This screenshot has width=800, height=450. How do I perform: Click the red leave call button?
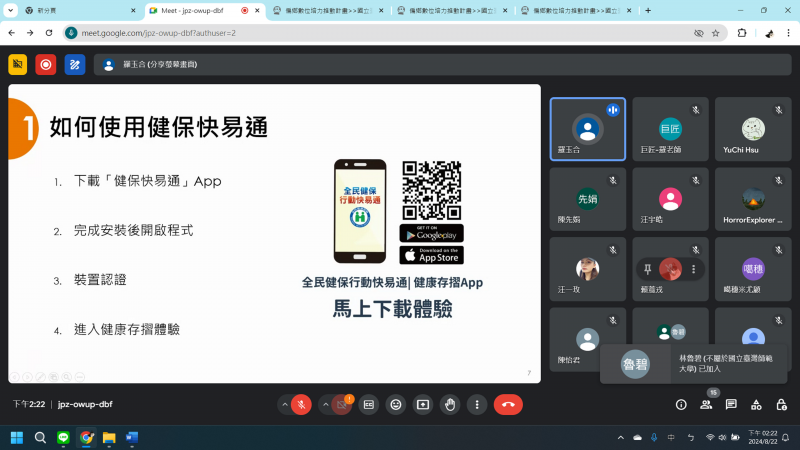[x=508, y=404]
